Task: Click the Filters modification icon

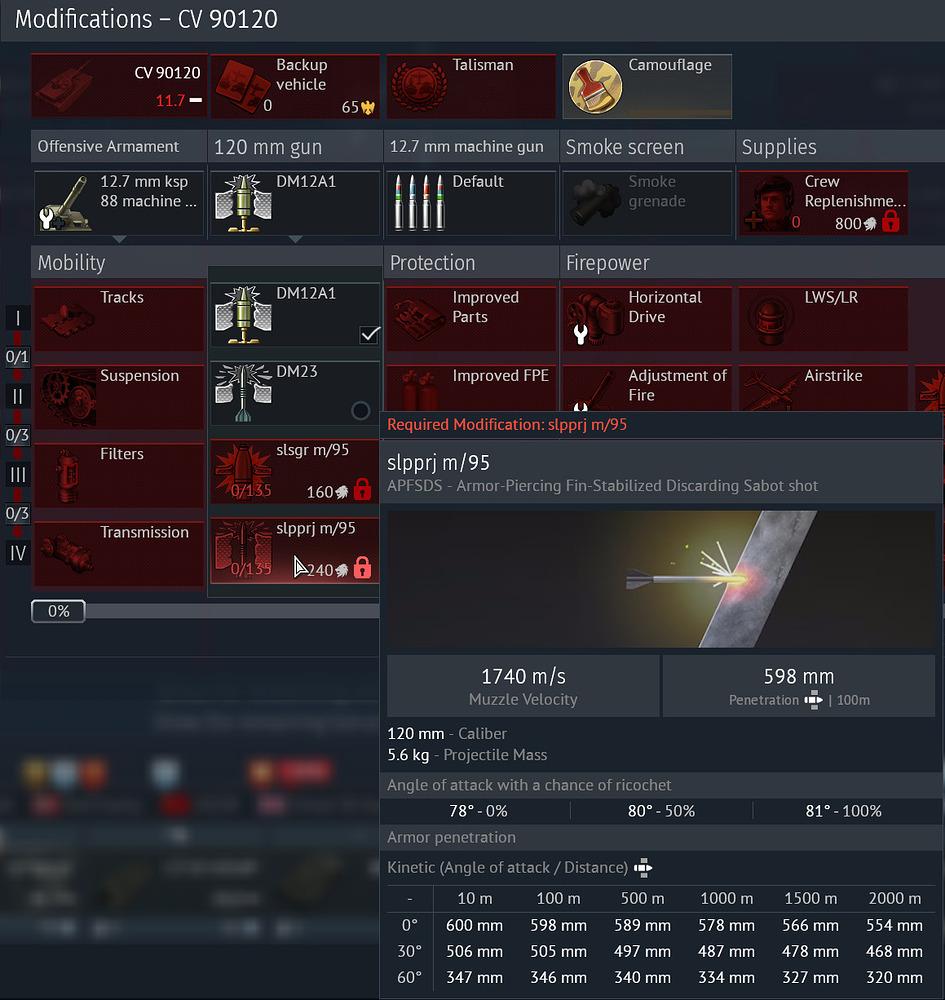Action: click(x=66, y=476)
